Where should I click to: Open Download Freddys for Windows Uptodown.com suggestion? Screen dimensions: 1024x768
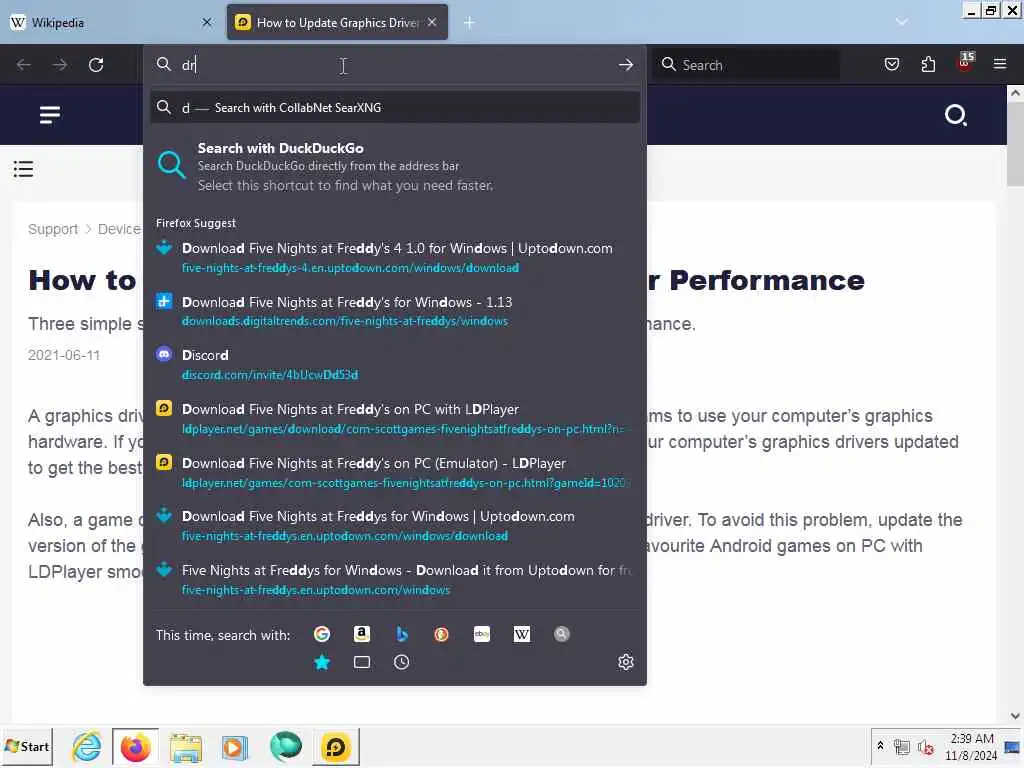(394, 526)
